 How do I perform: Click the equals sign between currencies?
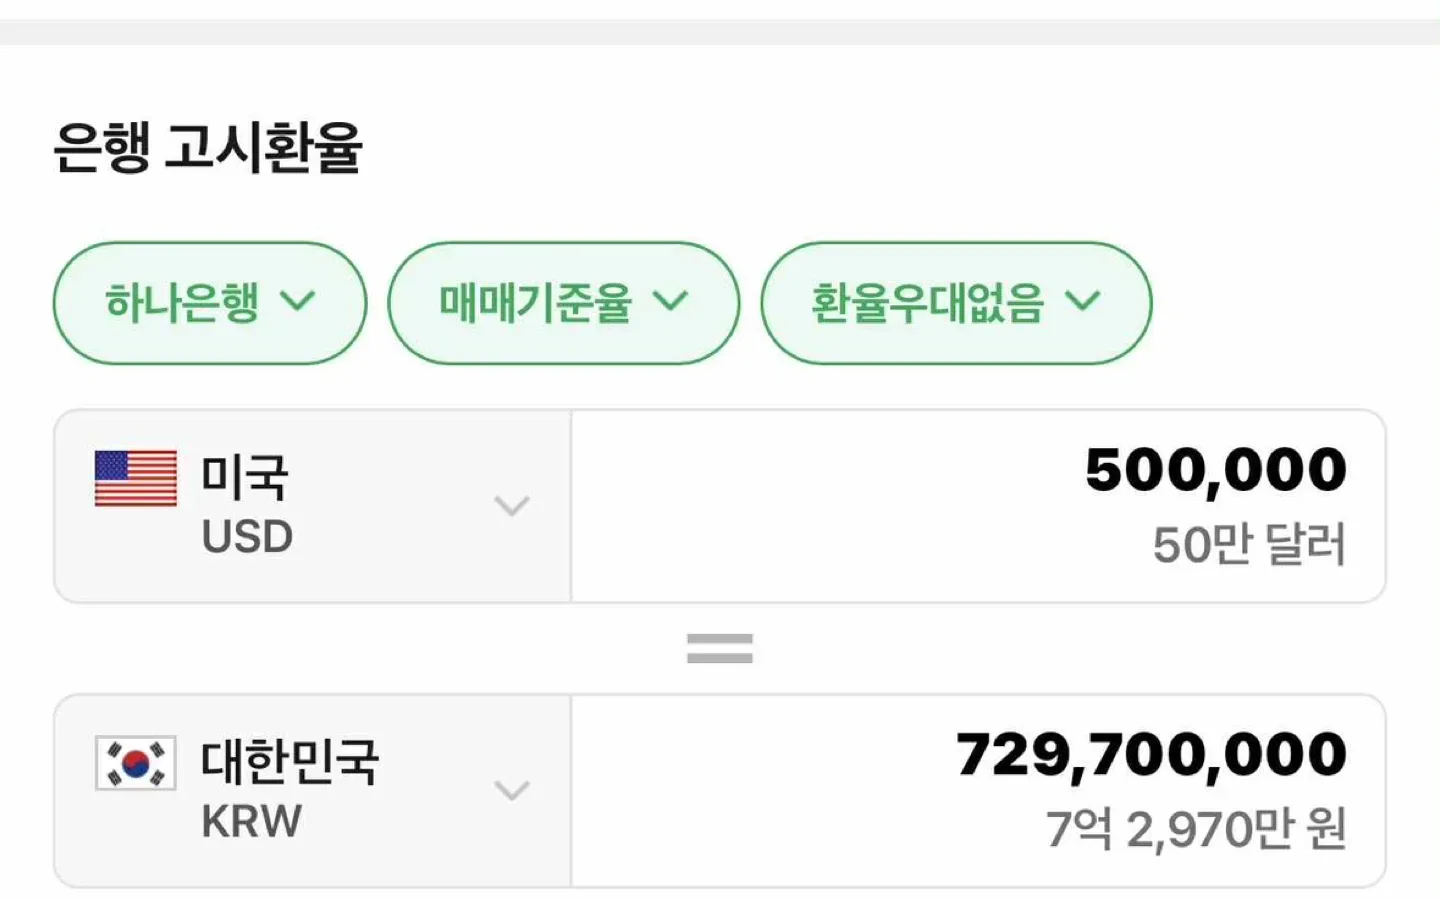[719, 649]
